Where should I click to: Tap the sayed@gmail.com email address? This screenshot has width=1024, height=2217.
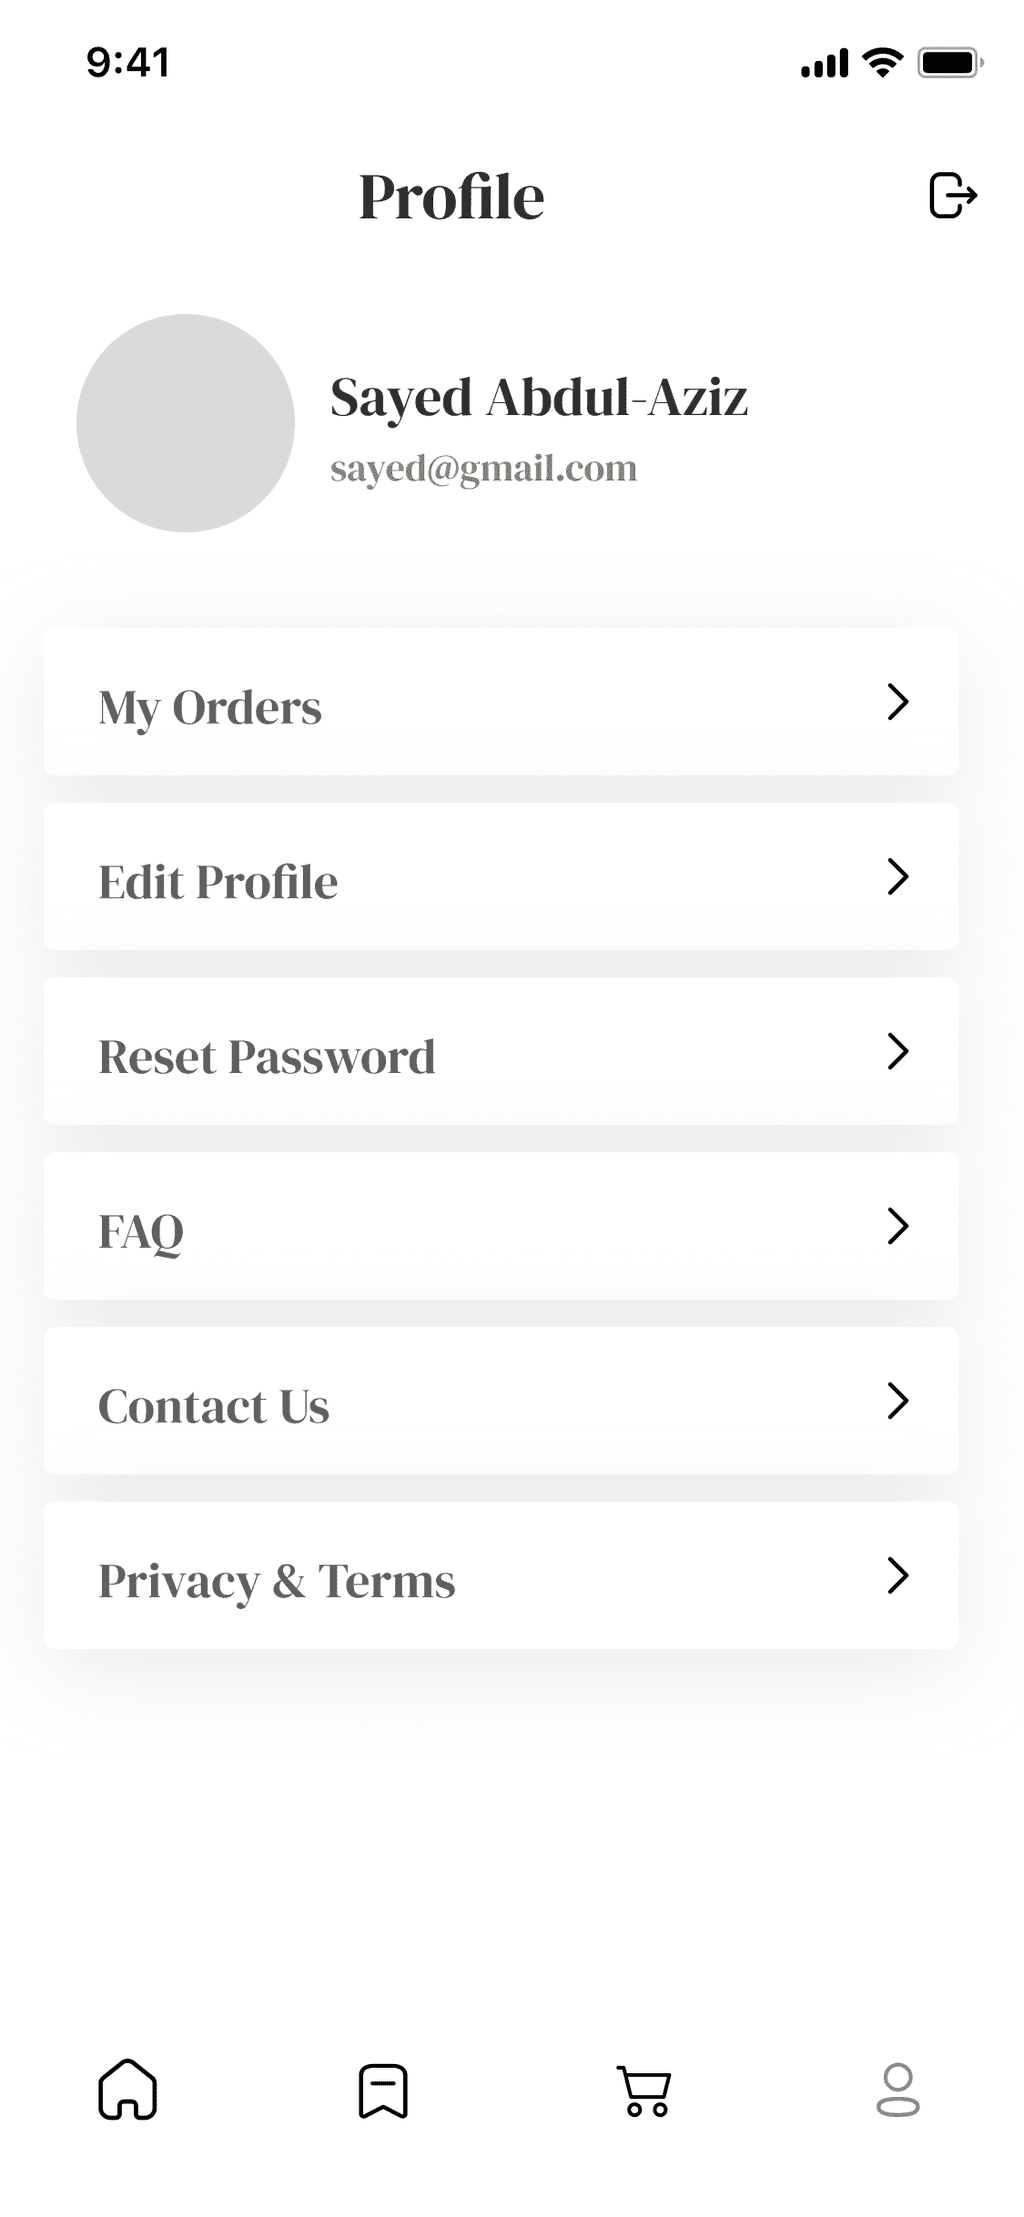coord(483,468)
